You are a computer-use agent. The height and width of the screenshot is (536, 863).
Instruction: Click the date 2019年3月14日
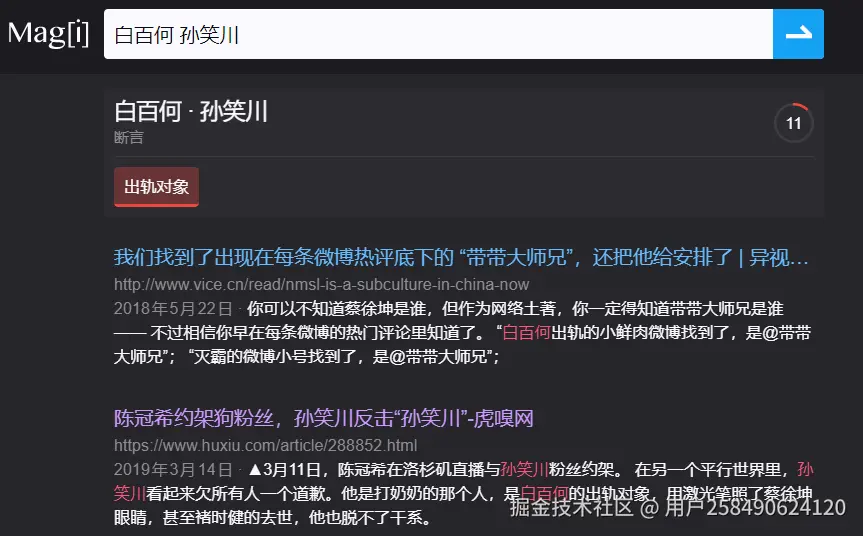pos(173,469)
